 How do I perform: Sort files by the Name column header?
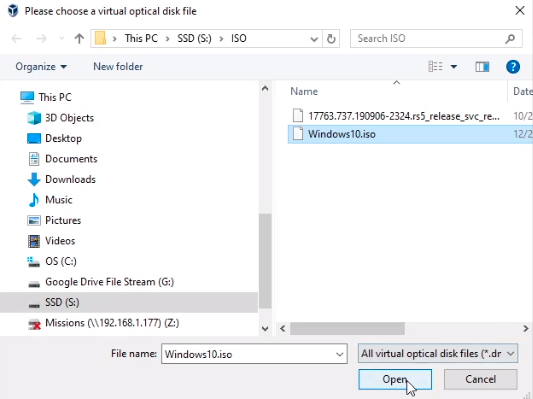click(396, 91)
